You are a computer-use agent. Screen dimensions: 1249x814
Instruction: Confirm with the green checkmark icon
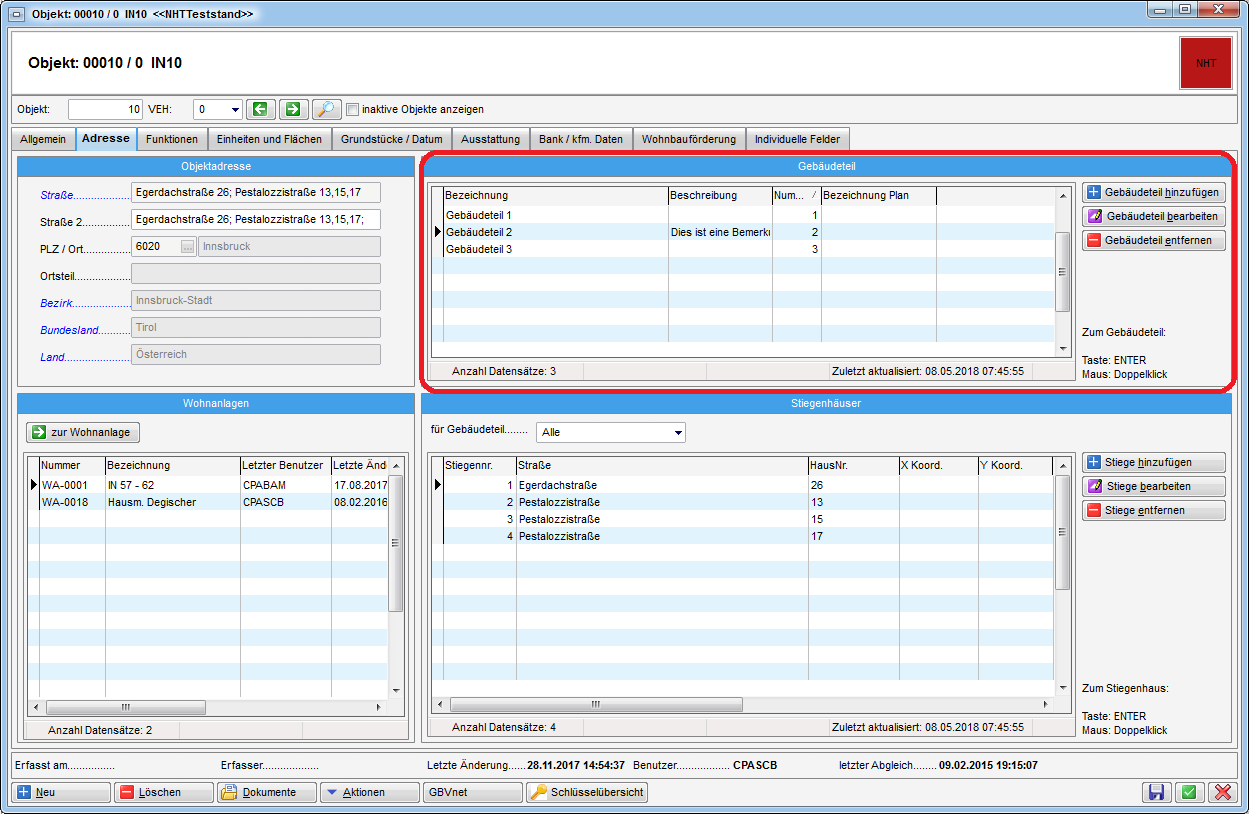coord(1189,792)
